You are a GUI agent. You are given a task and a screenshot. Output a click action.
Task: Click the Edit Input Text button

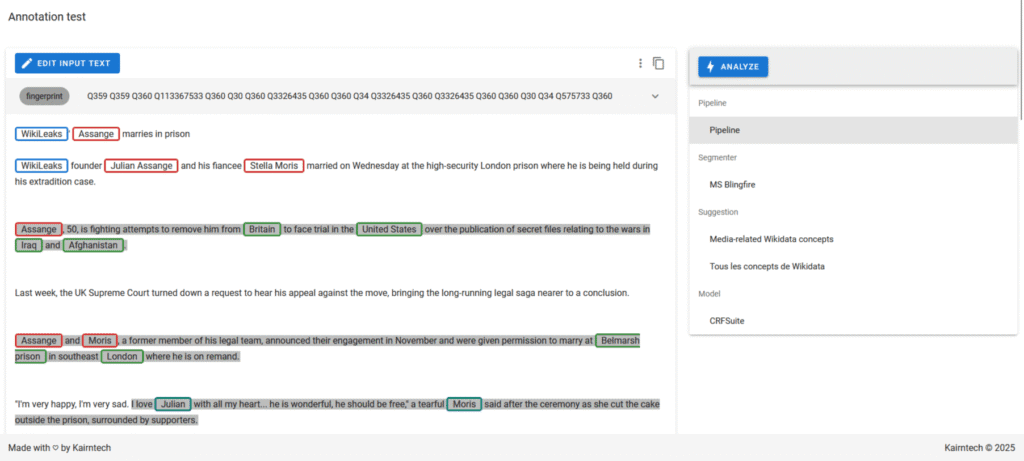(x=67, y=63)
